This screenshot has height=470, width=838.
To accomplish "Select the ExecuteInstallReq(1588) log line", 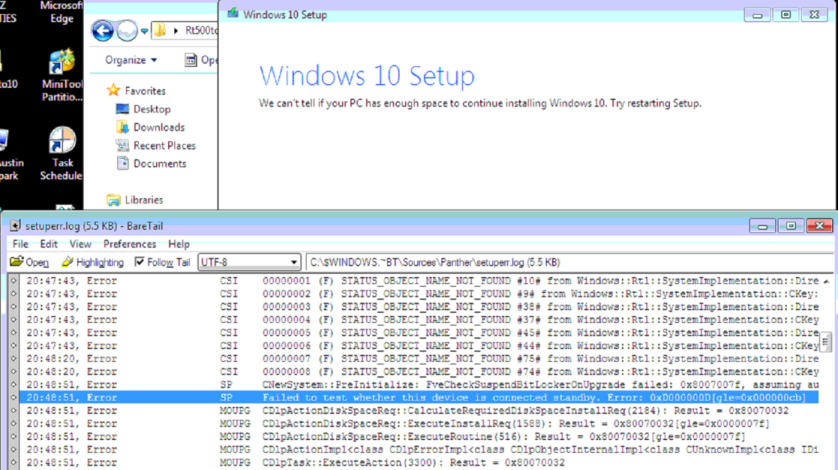I will (419, 423).
